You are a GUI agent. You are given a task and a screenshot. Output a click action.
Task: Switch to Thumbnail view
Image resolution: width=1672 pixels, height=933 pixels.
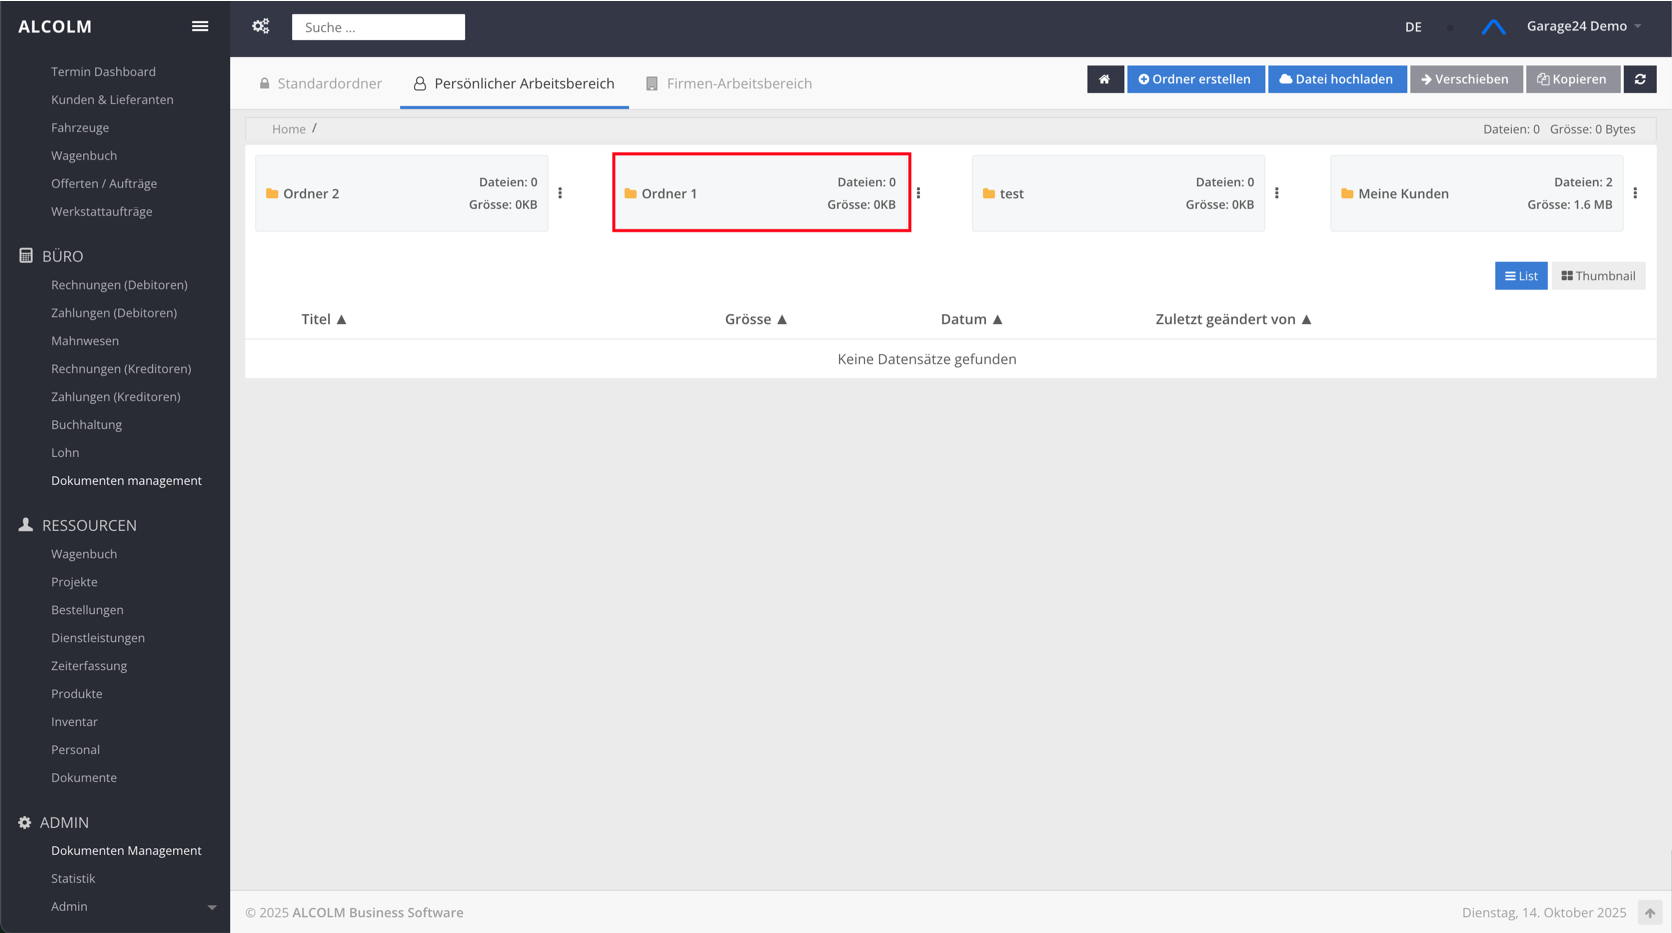click(1598, 276)
